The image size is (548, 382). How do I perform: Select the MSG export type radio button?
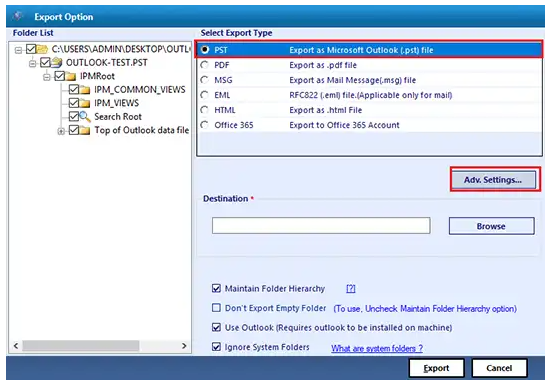pos(205,80)
